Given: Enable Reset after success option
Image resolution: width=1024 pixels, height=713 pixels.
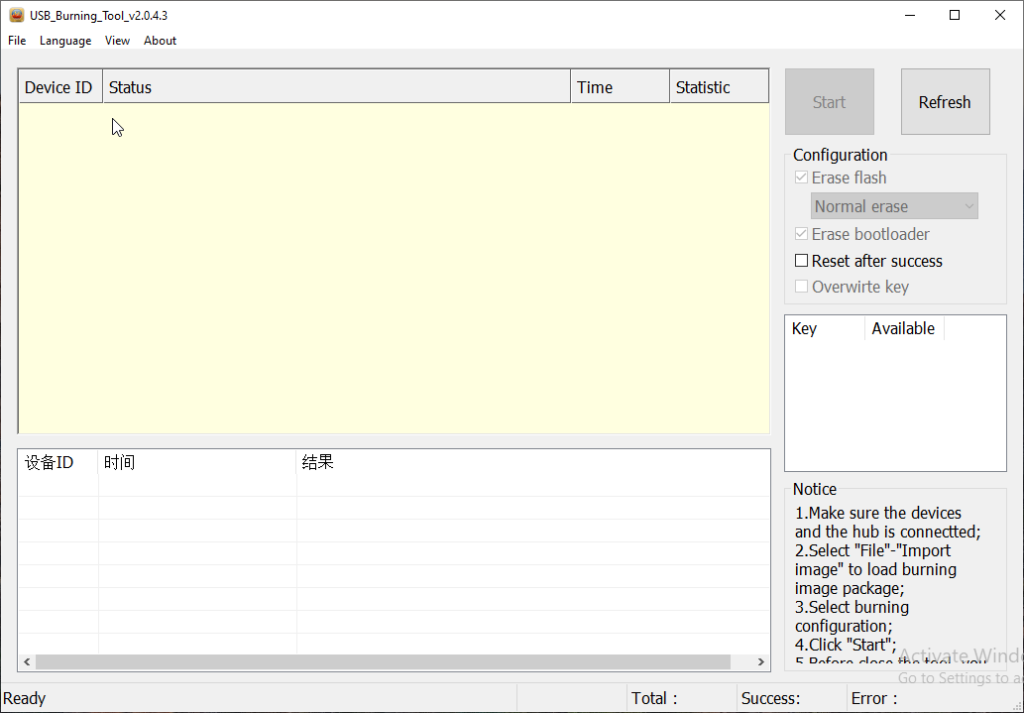Looking at the screenshot, I should coord(801,261).
